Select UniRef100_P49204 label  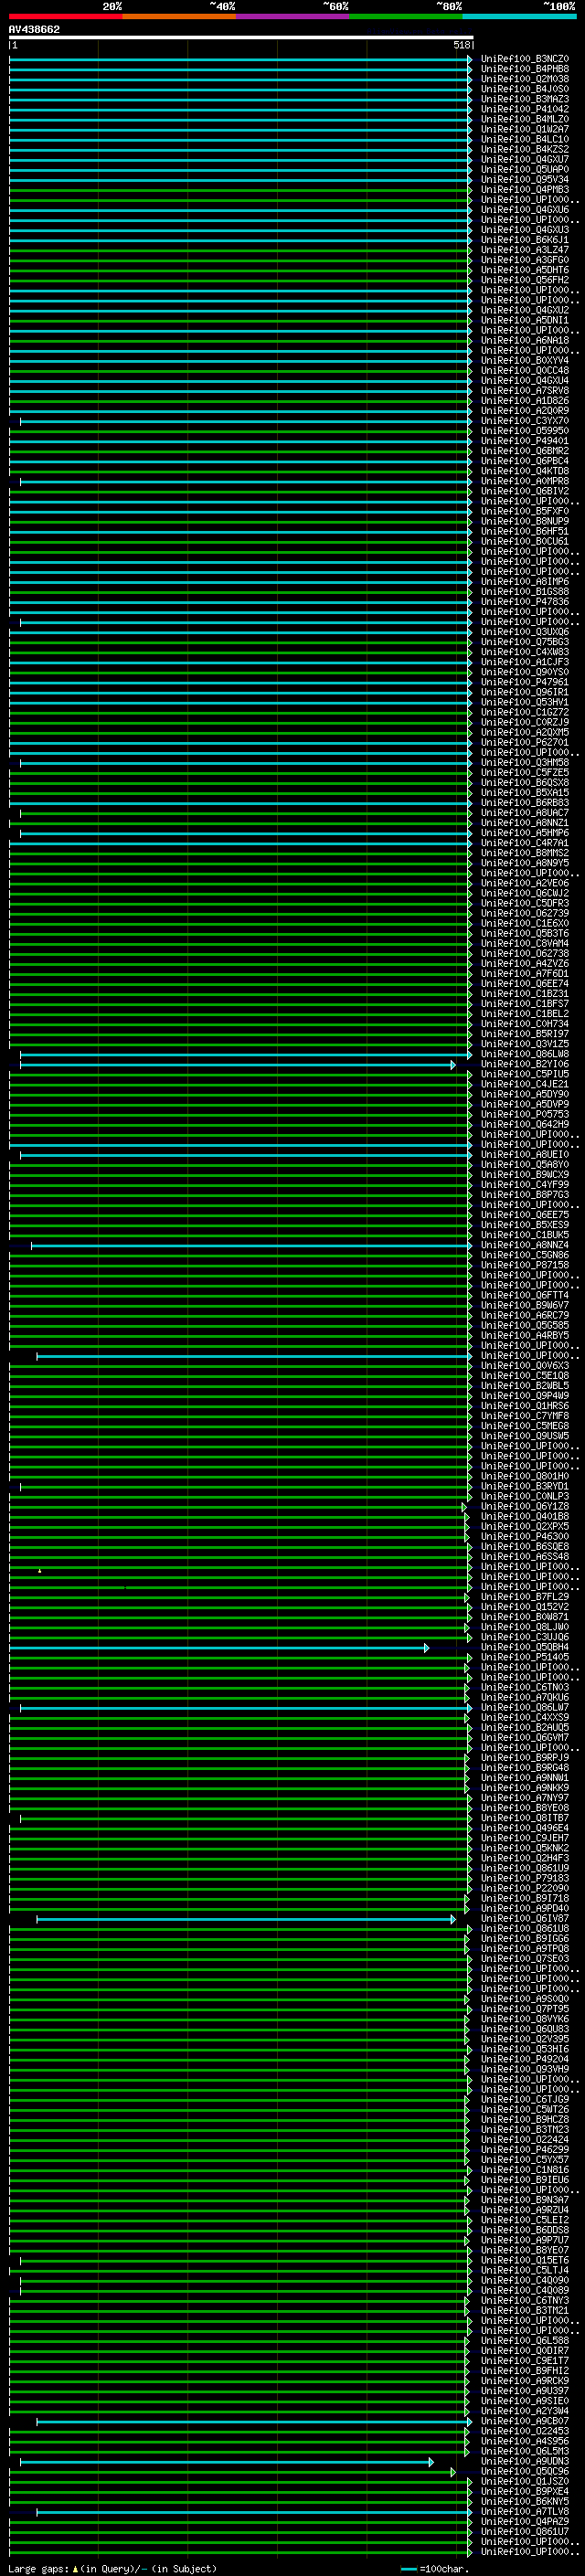pos(525,2059)
